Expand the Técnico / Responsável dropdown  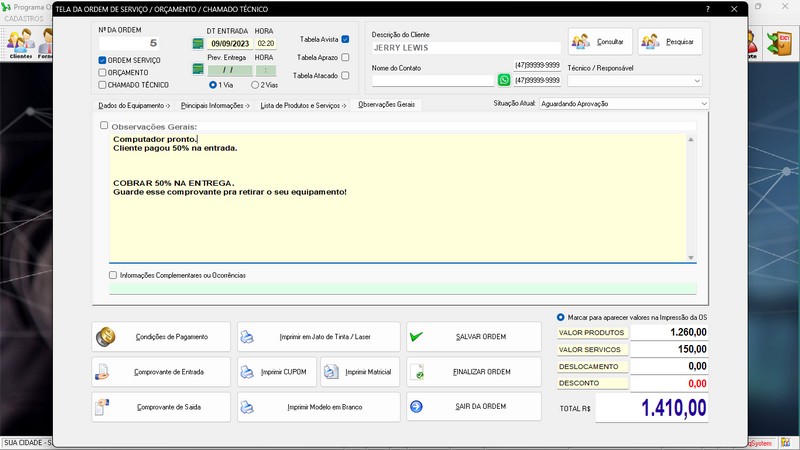[x=697, y=81]
